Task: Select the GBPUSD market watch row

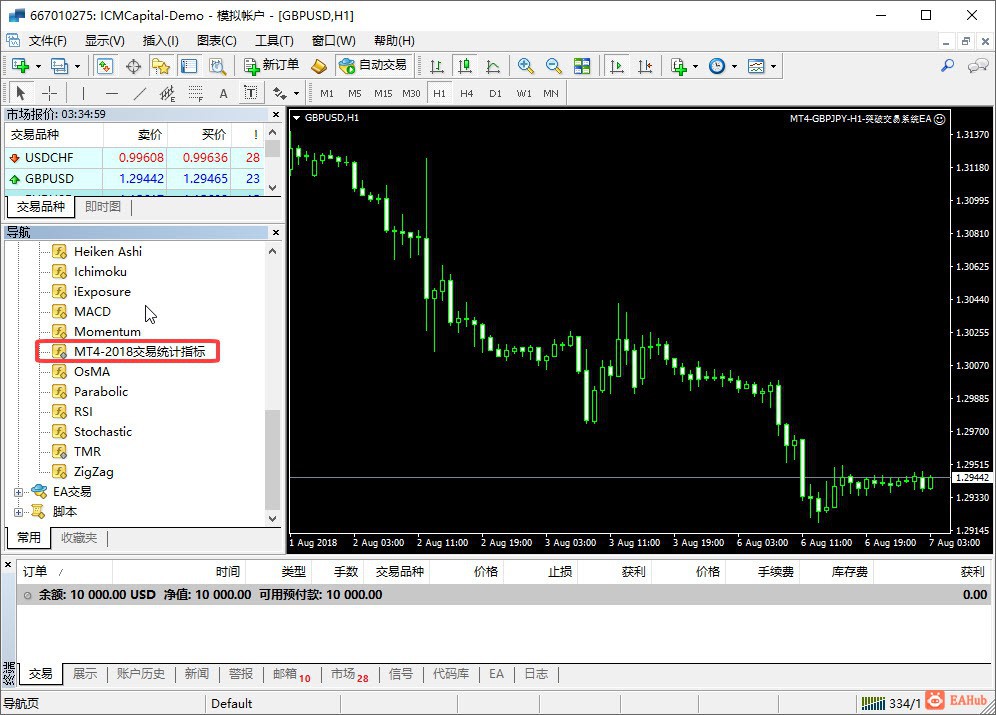Action: pyautogui.click(x=135, y=178)
